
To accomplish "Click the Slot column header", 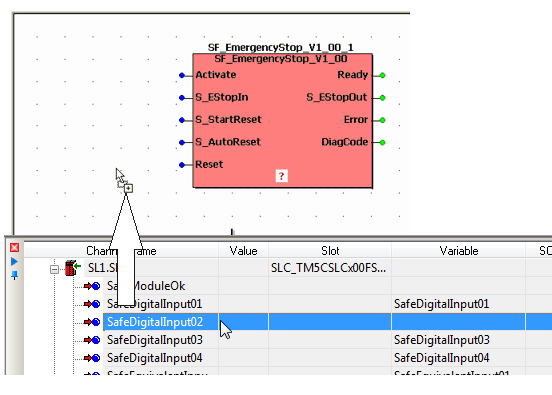I will 330,251.
